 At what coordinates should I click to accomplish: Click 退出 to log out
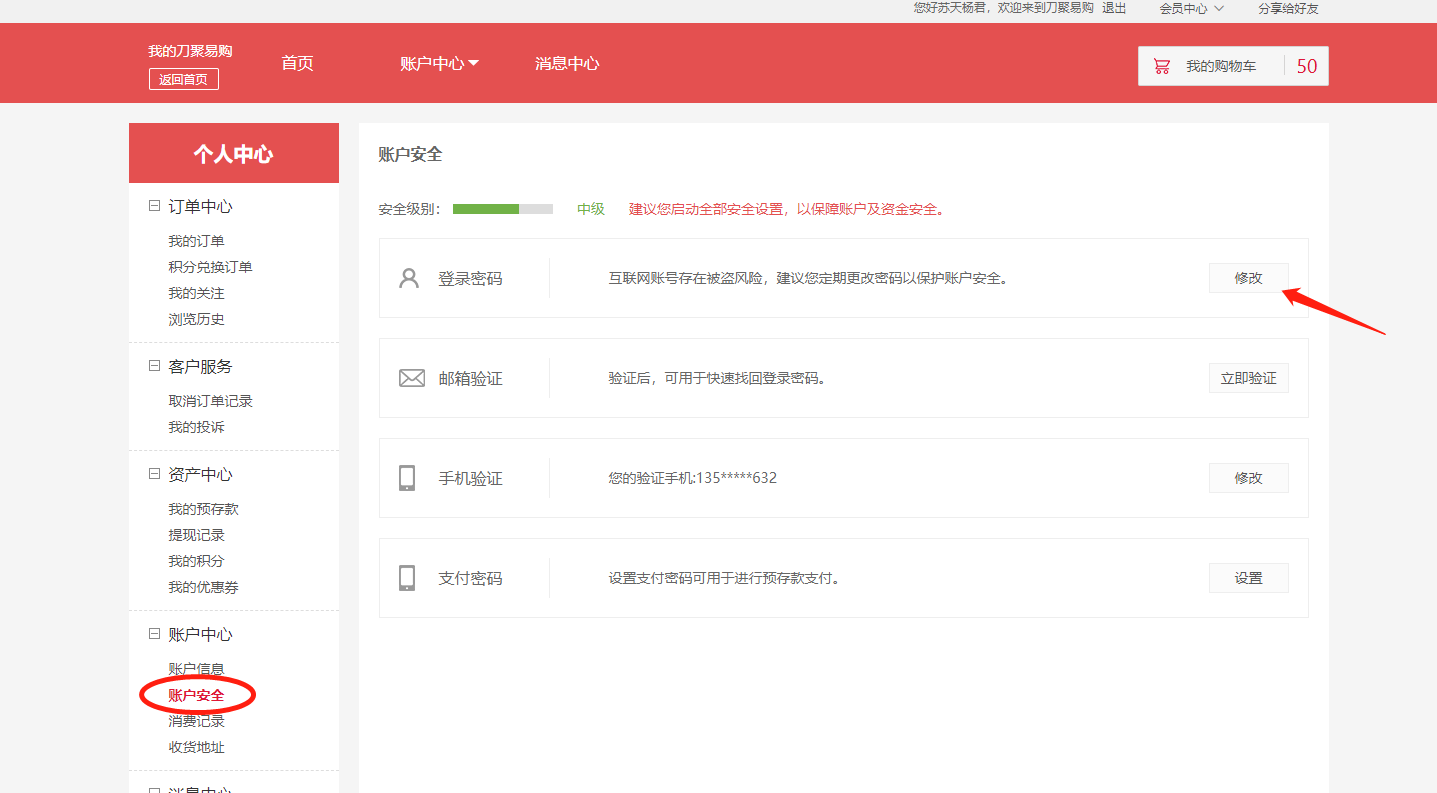click(1114, 8)
